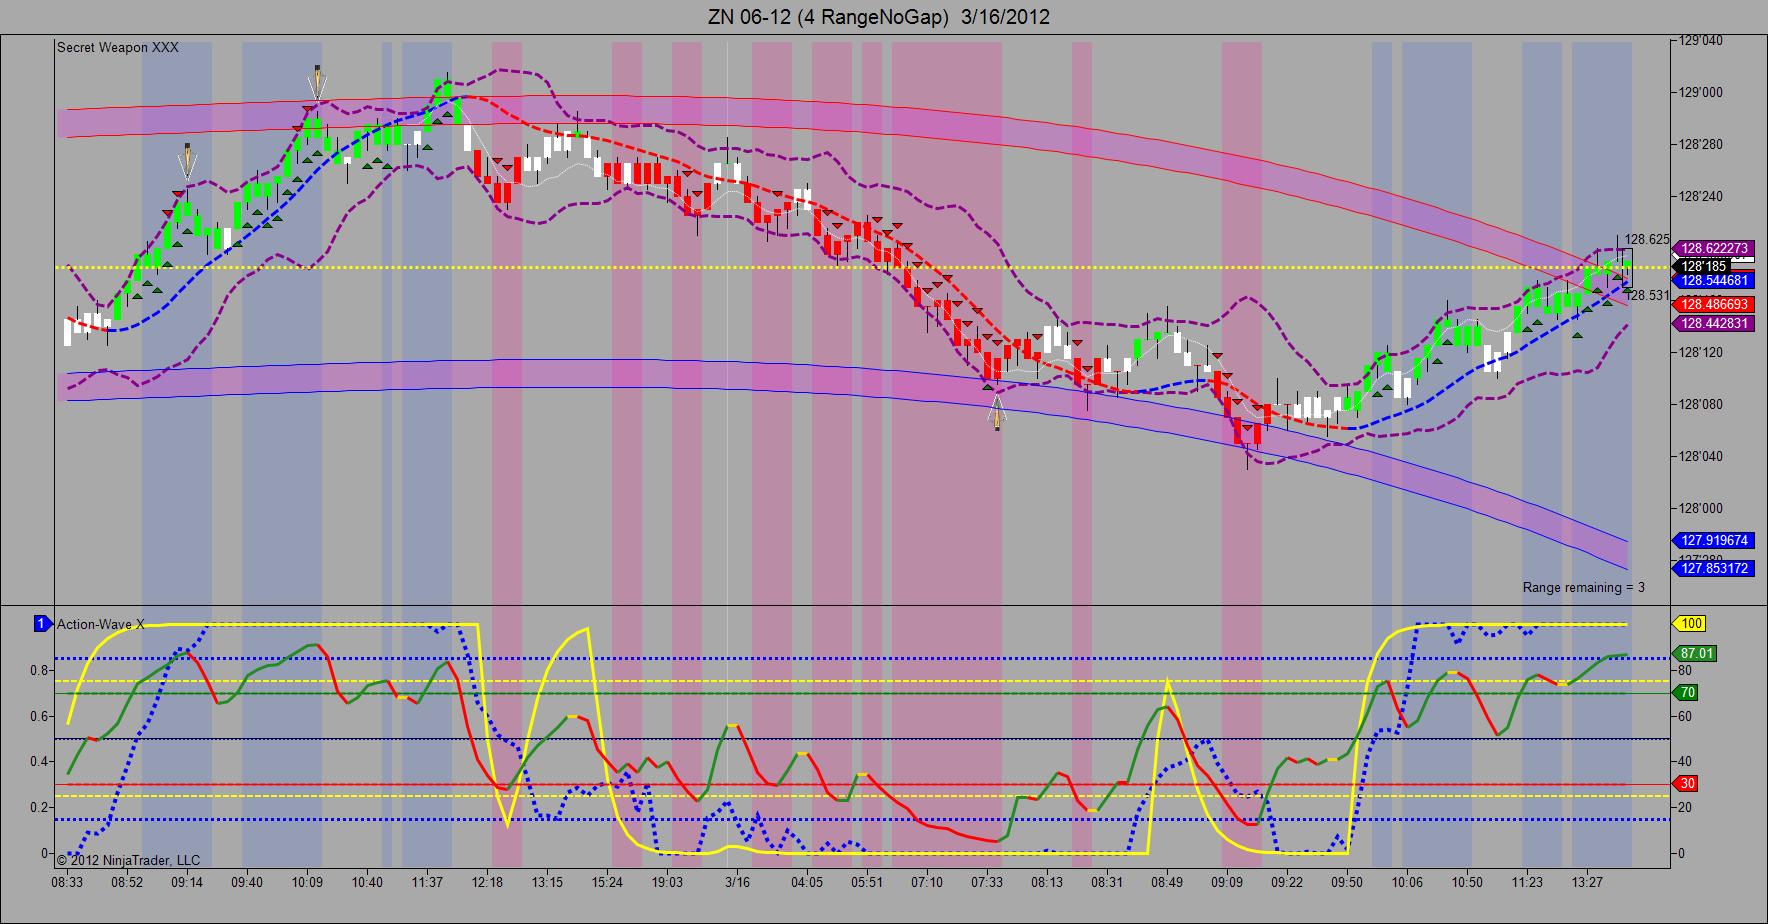Screen dimensions: 1768x924
Task: Click the 129'000 price axis label
Action: point(1700,93)
